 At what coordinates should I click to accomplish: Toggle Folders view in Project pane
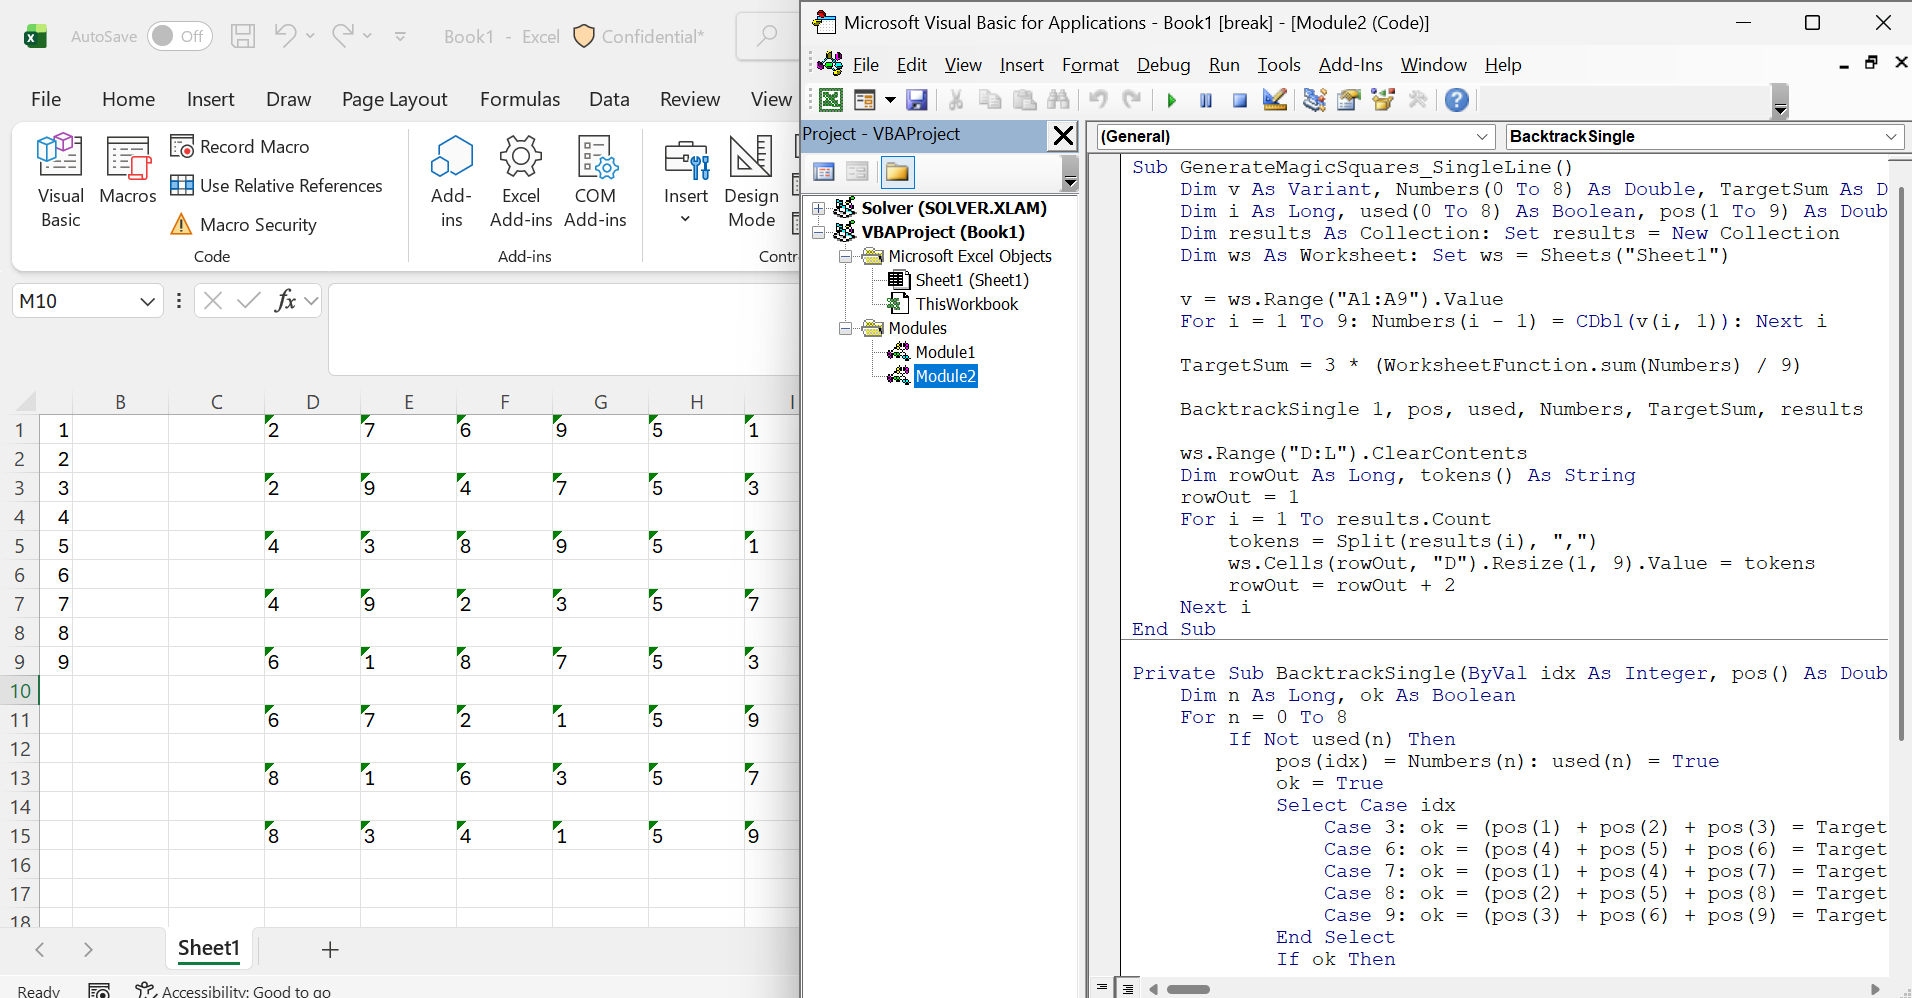pos(897,172)
